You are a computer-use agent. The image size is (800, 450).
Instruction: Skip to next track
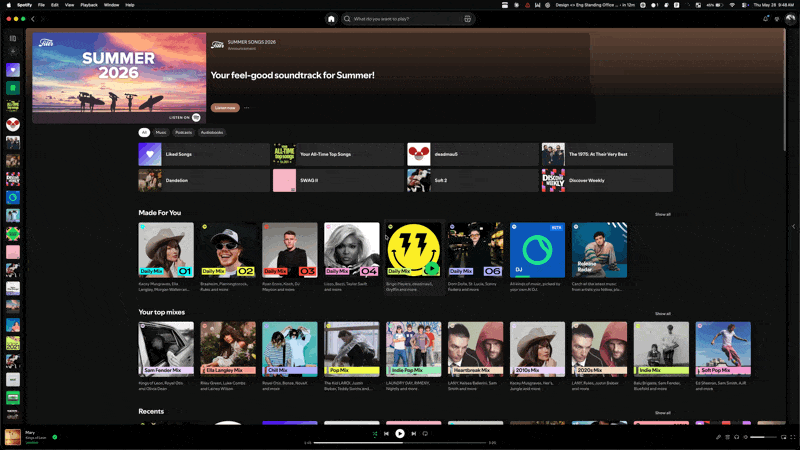pos(414,434)
